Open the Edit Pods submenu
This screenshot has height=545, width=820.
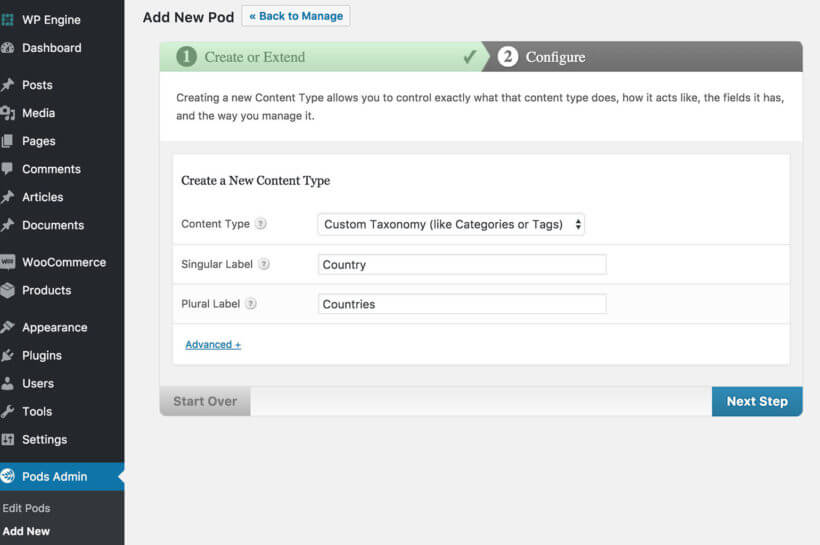(x=26, y=508)
